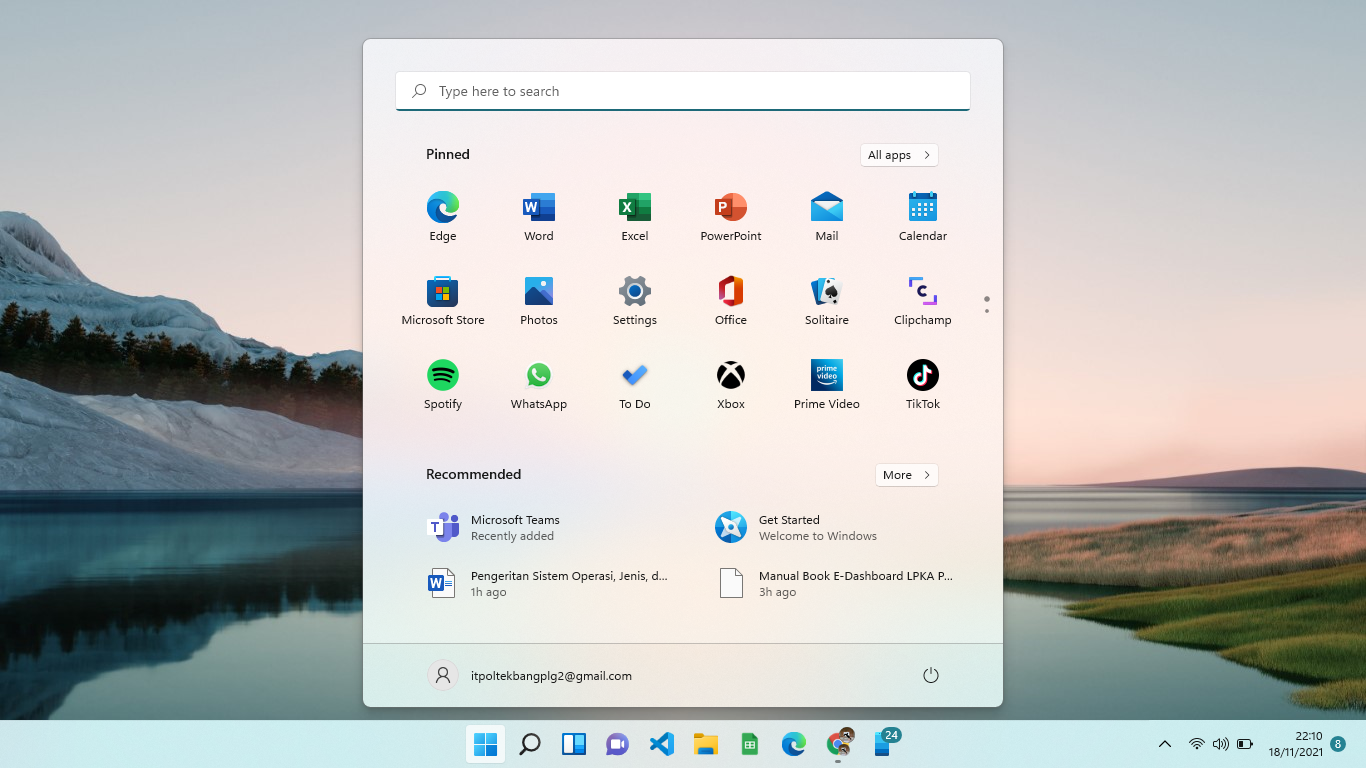Open WhatsApp
Screen dimensions: 1366x768
coord(539,385)
